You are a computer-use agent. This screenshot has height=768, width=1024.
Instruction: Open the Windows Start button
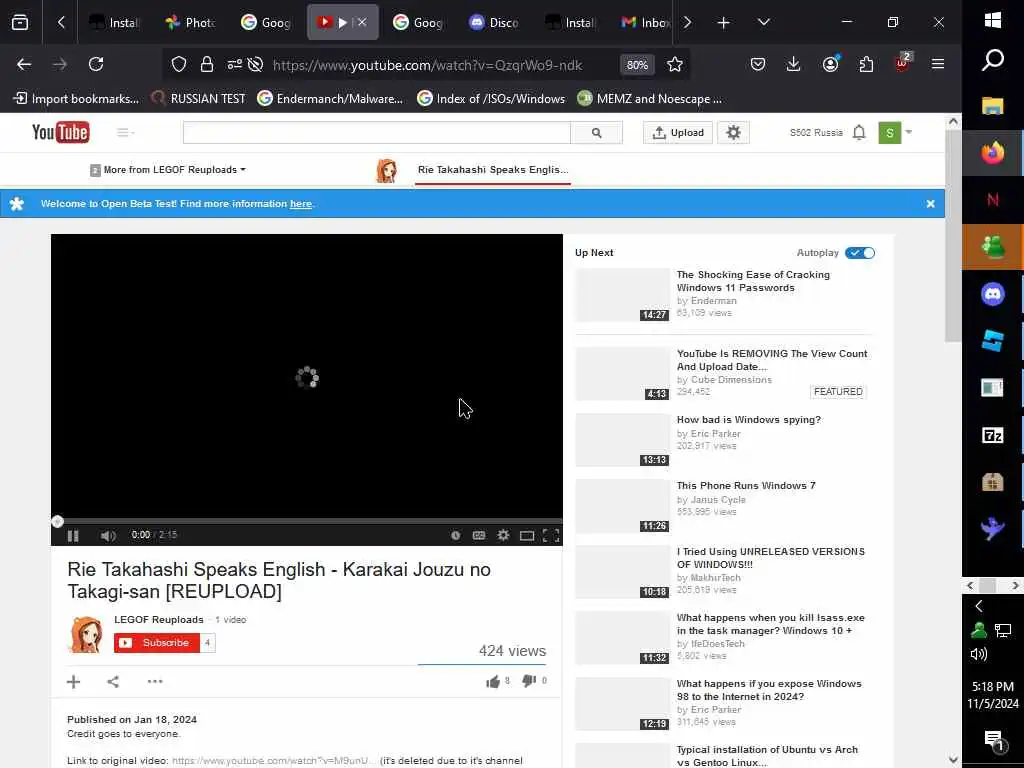[x=993, y=20]
